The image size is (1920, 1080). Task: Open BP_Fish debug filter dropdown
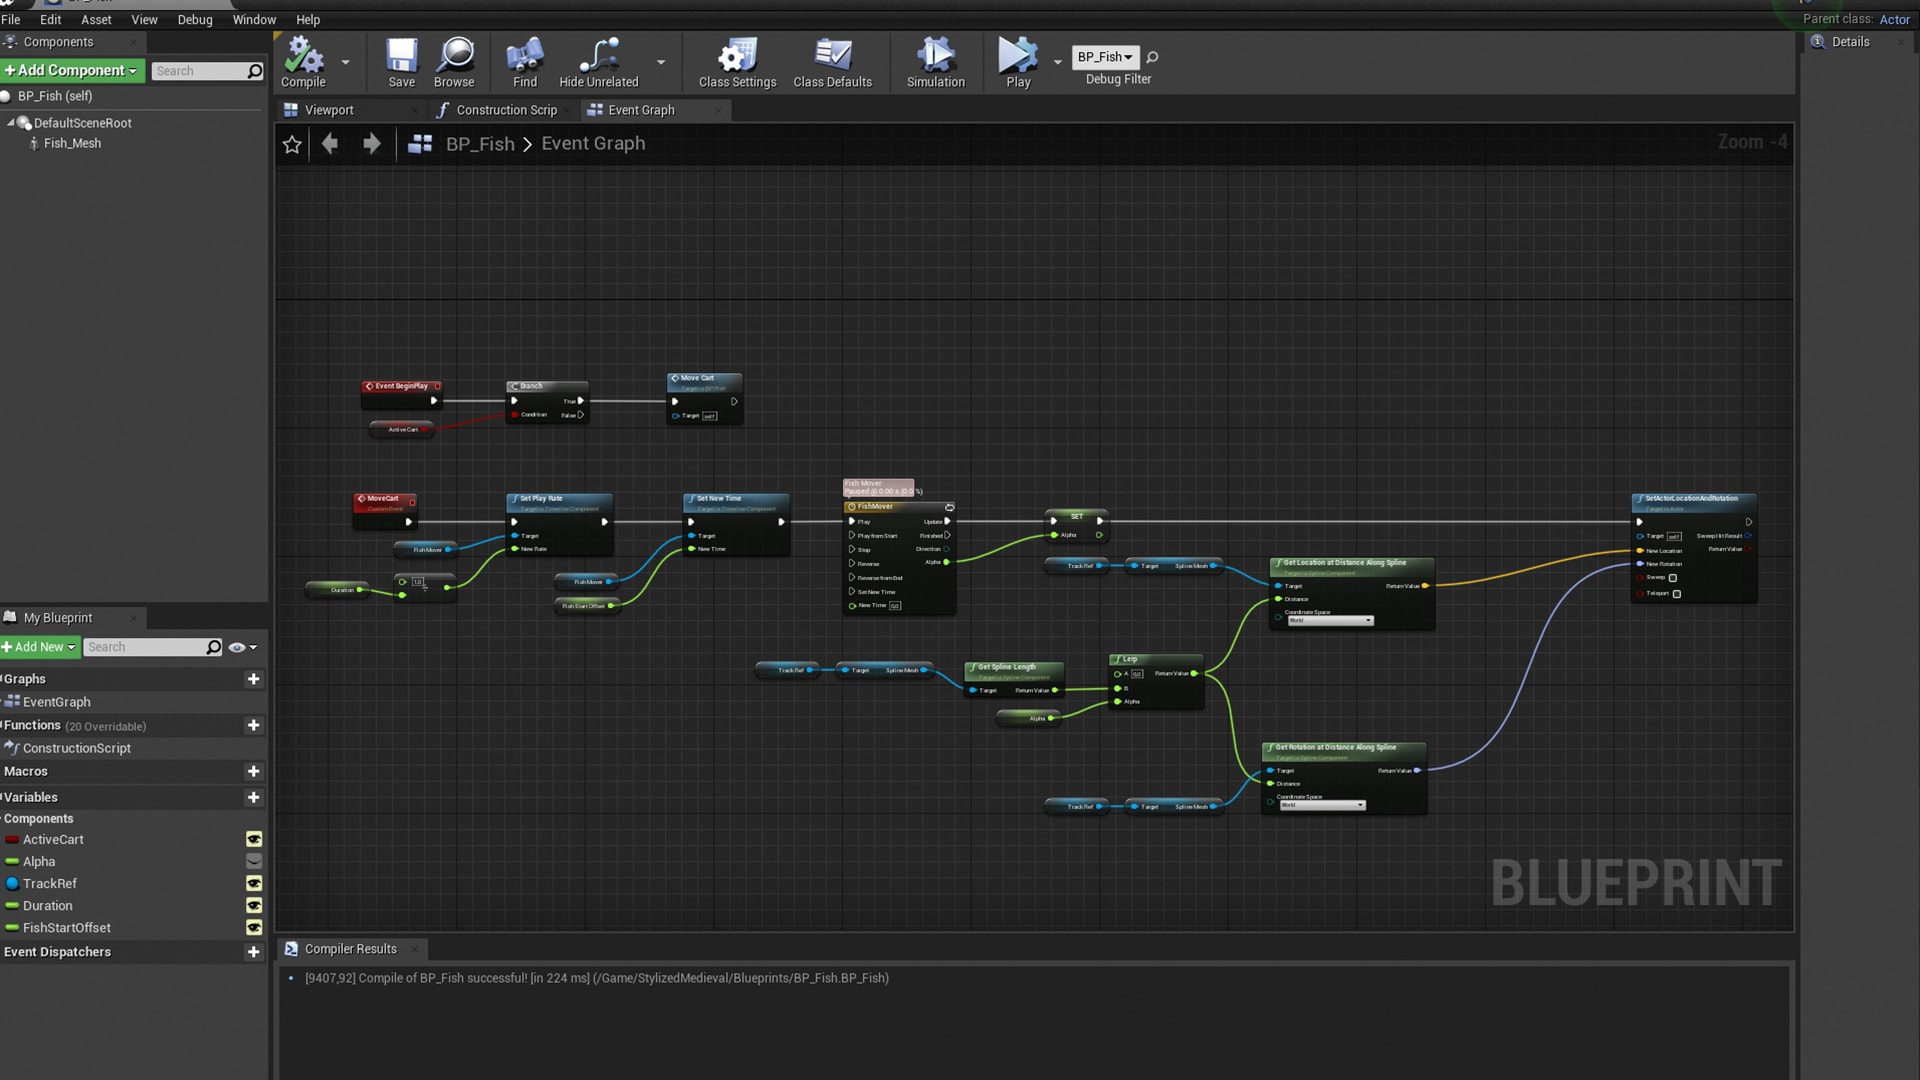click(x=1105, y=57)
